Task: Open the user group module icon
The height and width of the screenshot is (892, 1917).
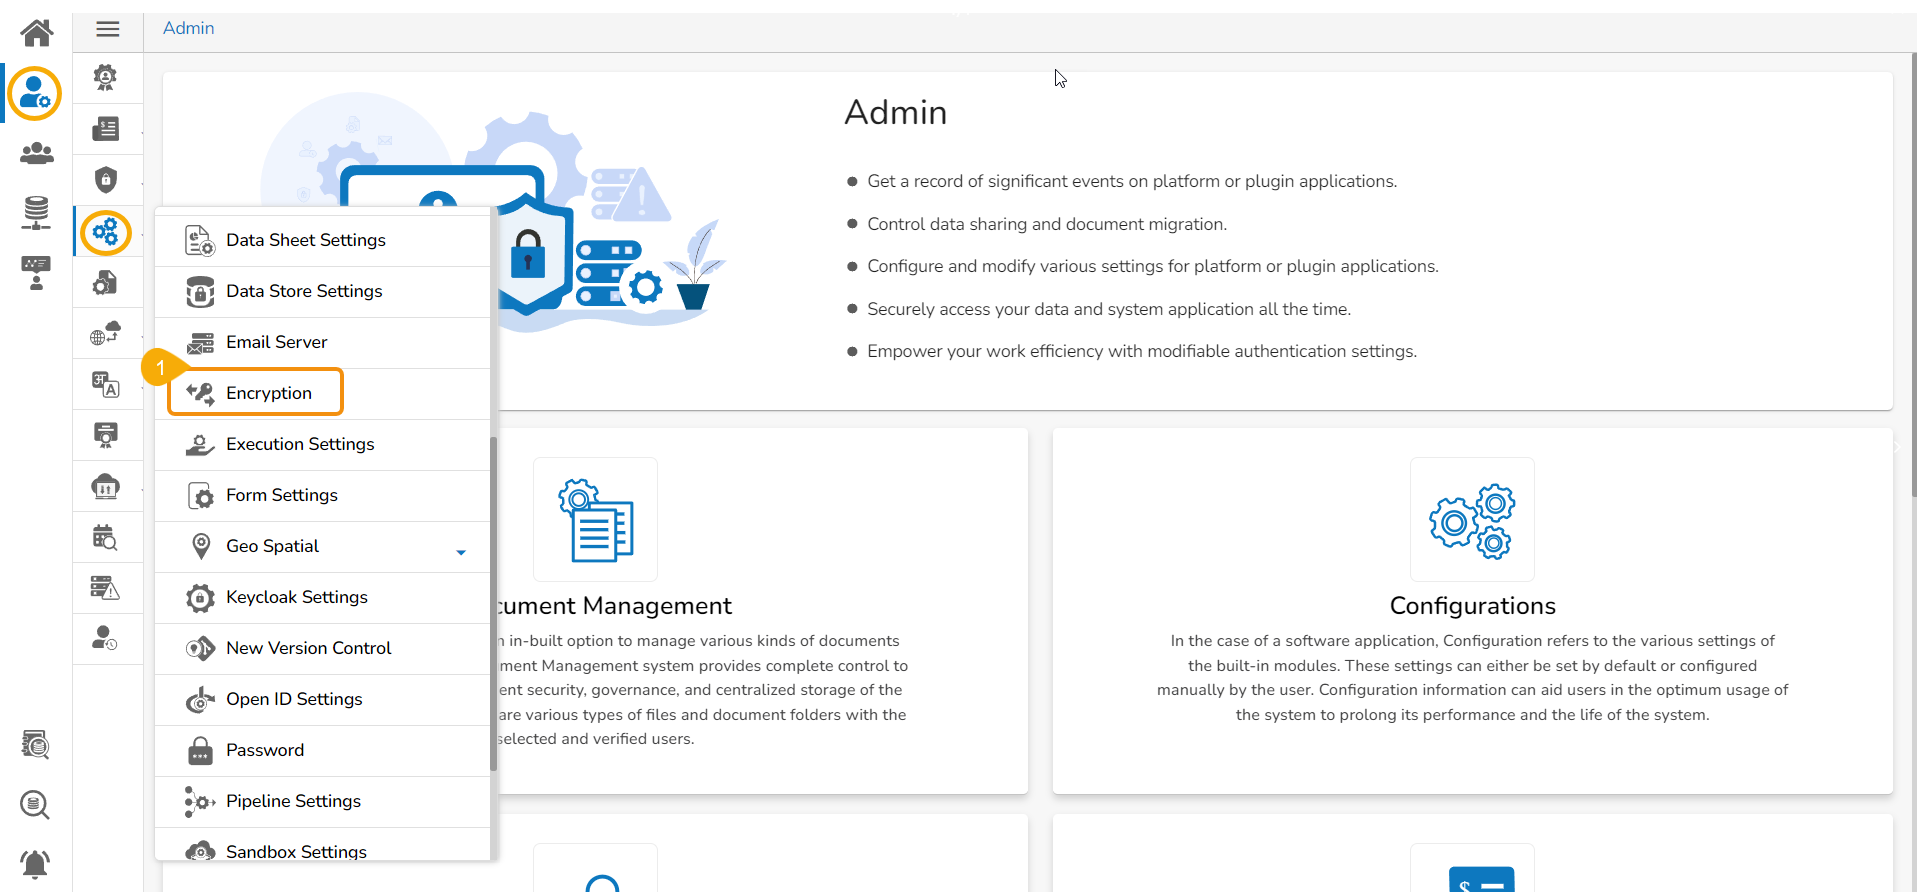Action: coord(37,153)
